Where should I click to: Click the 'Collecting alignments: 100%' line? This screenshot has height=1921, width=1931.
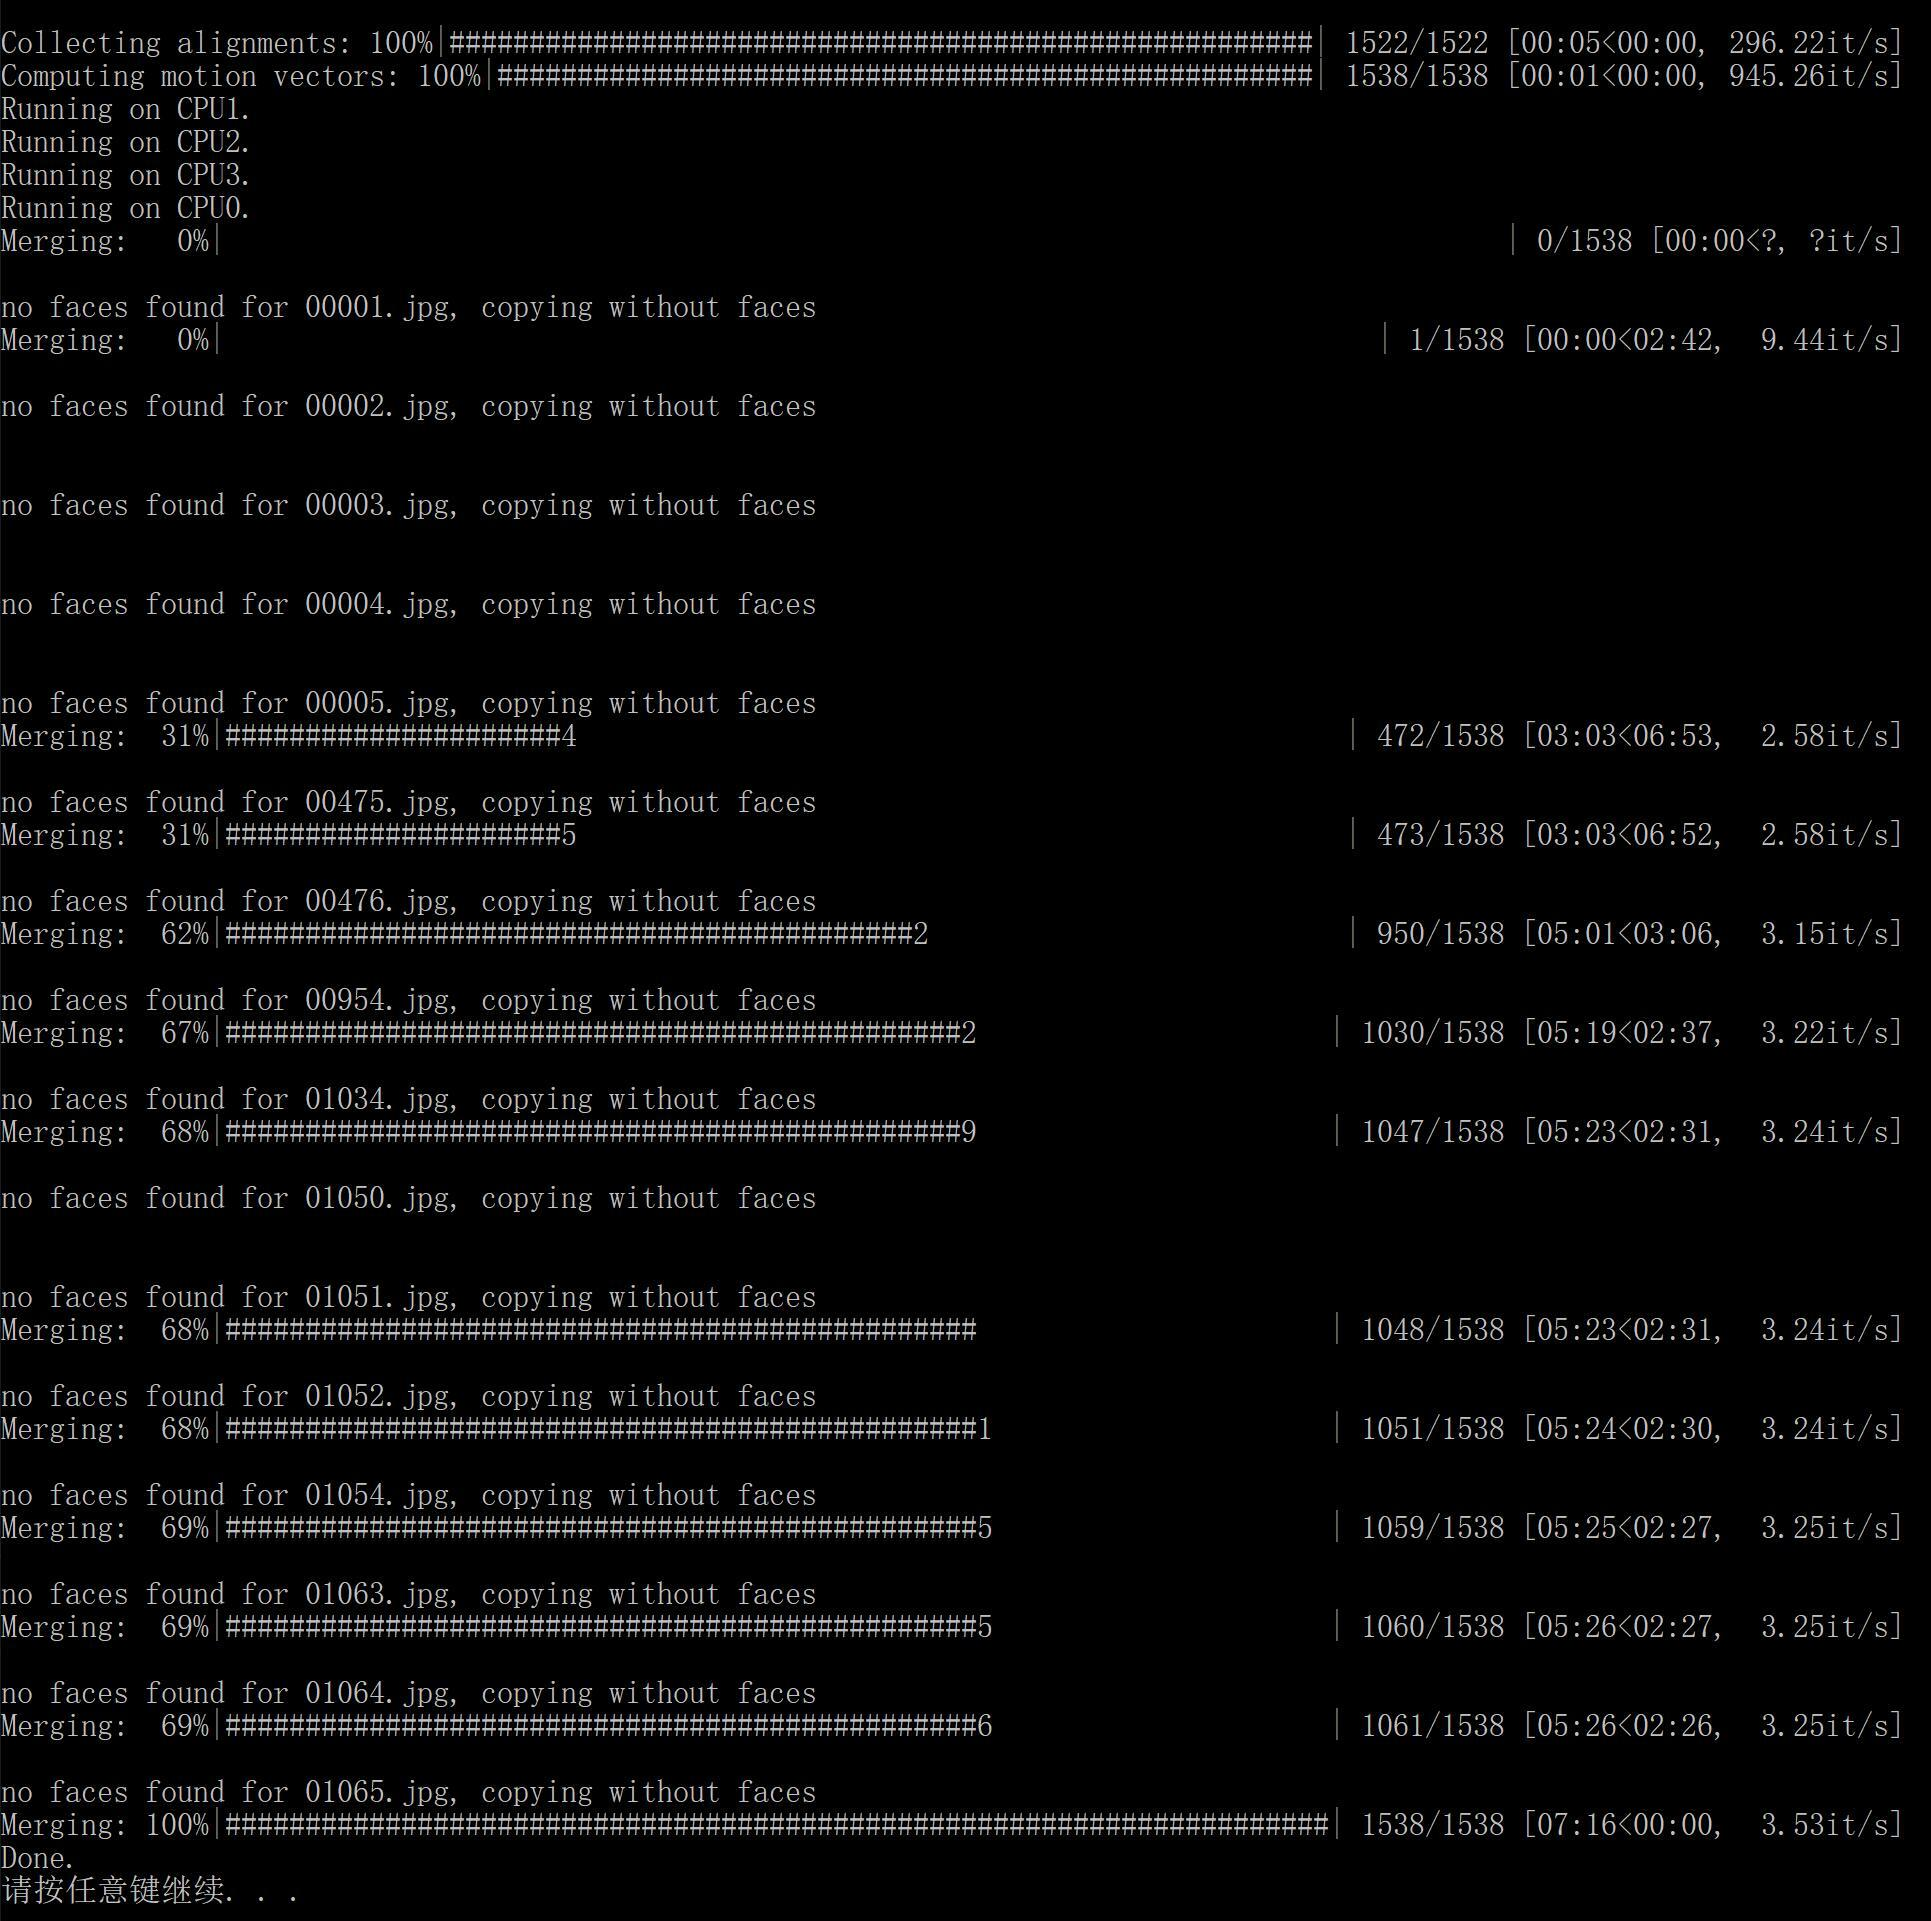[x=950, y=43]
